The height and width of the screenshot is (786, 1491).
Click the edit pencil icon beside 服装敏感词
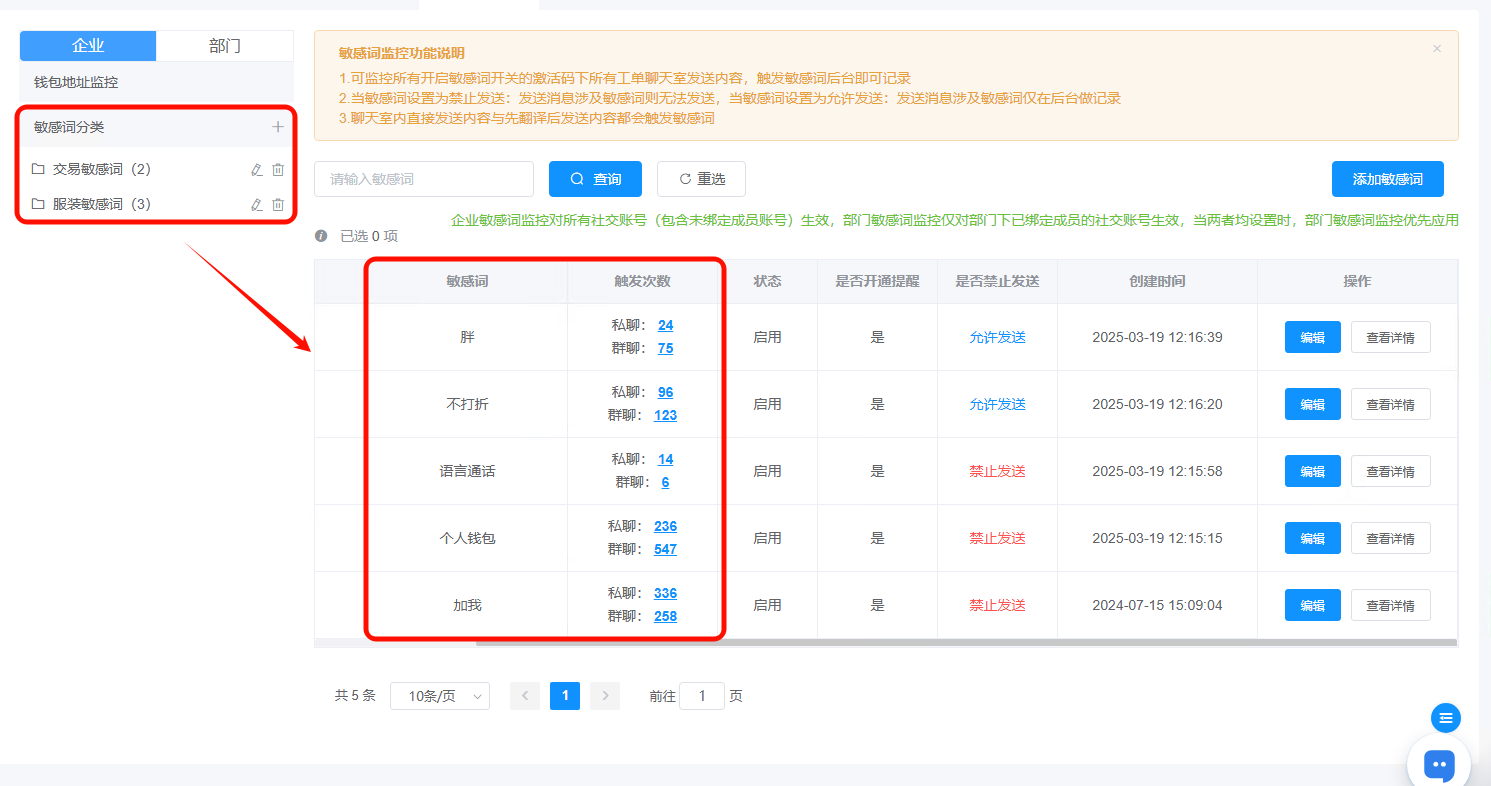[x=257, y=204]
